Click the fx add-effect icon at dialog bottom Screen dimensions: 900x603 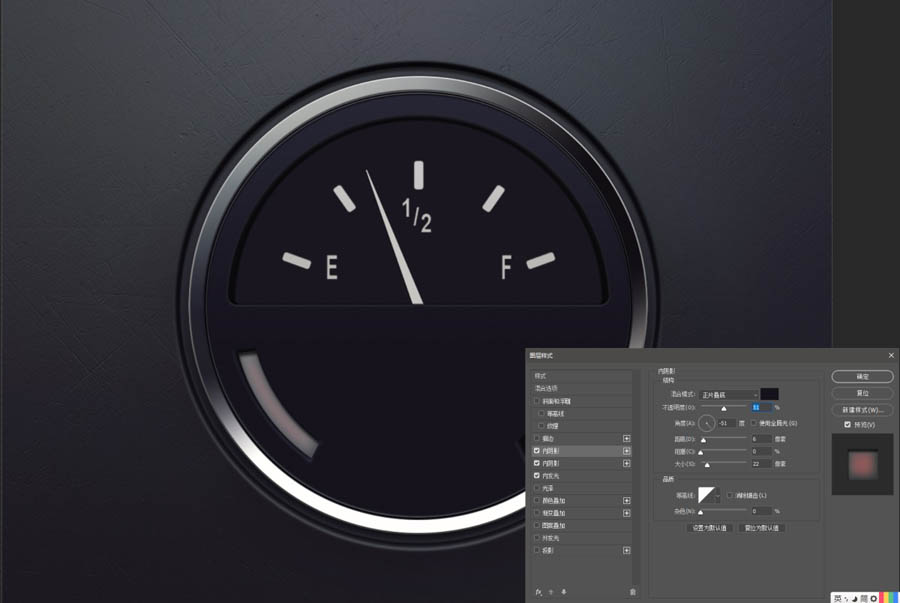tap(538, 592)
